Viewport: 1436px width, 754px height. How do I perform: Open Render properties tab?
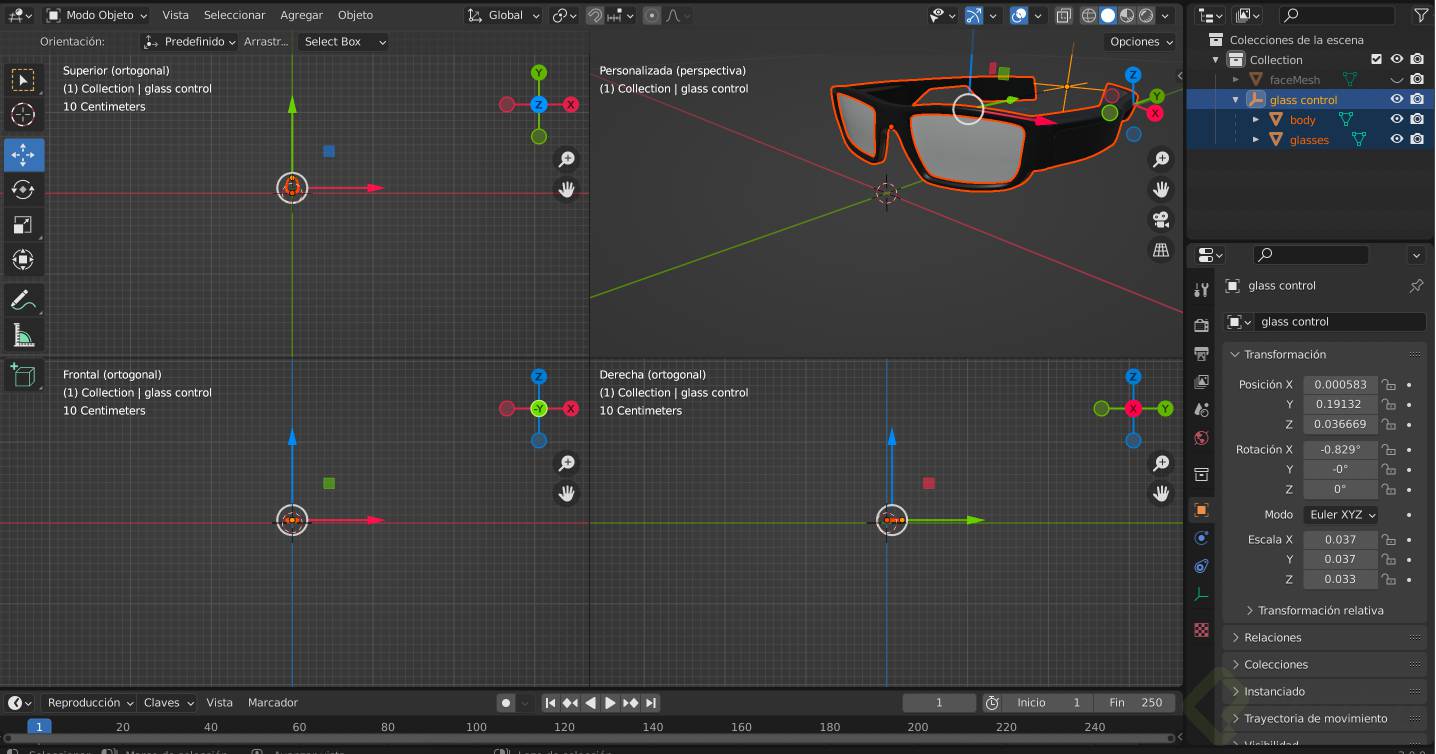tap(1202, 325)
